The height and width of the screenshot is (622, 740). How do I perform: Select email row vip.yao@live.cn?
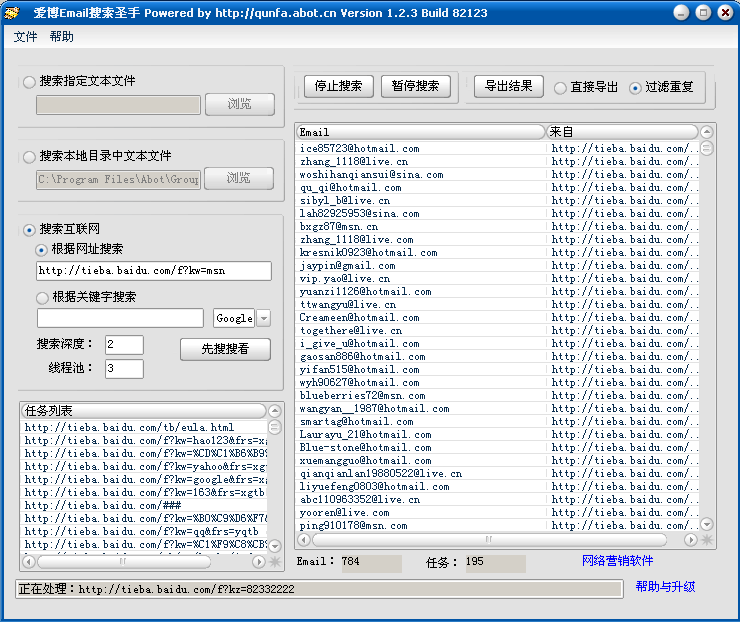[x=498, y=279]
